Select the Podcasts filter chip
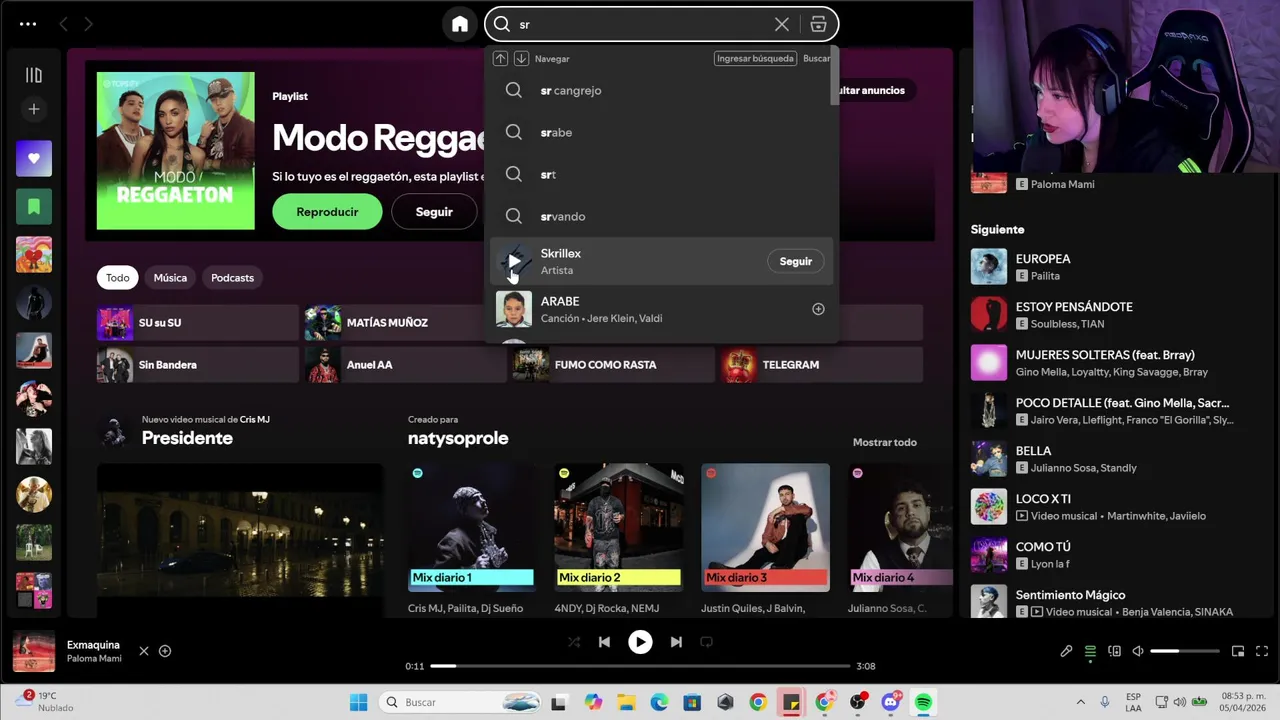Image resolution: width=1280 pixels, height=720 pixels. click(x=232, y=278)
